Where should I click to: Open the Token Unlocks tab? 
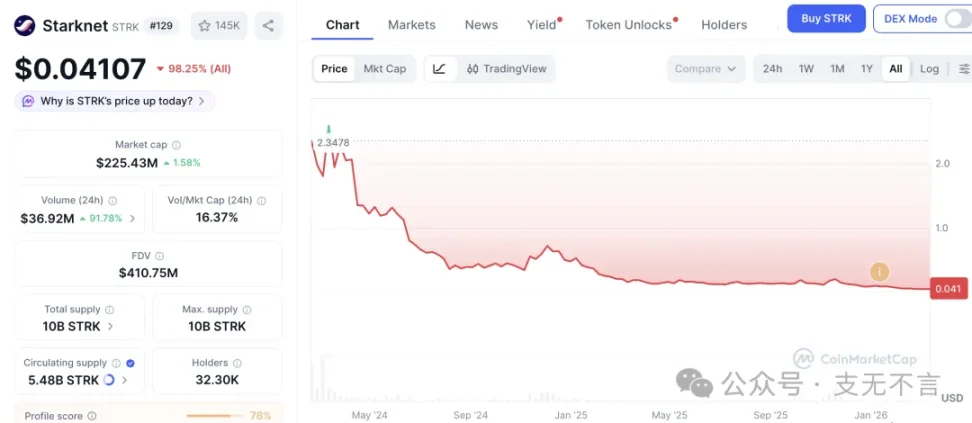[x=628, y=25]
